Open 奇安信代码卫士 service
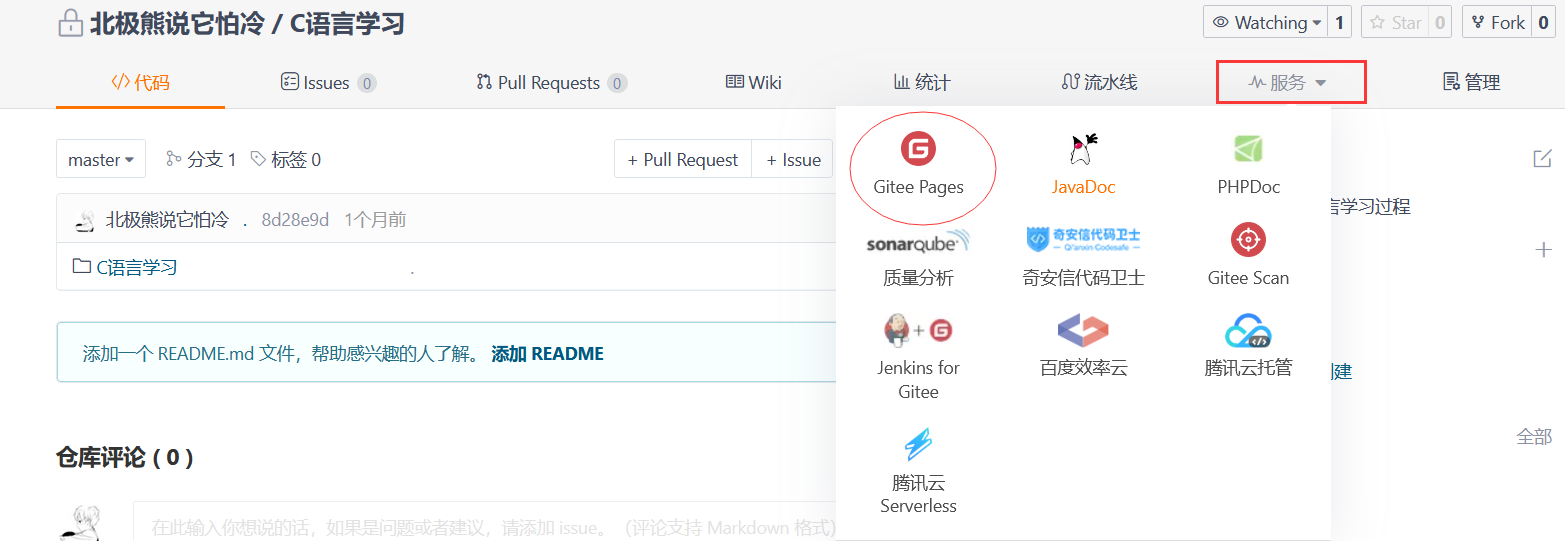This screenshot has height=541, width=1565. [x=1083, y=257]
